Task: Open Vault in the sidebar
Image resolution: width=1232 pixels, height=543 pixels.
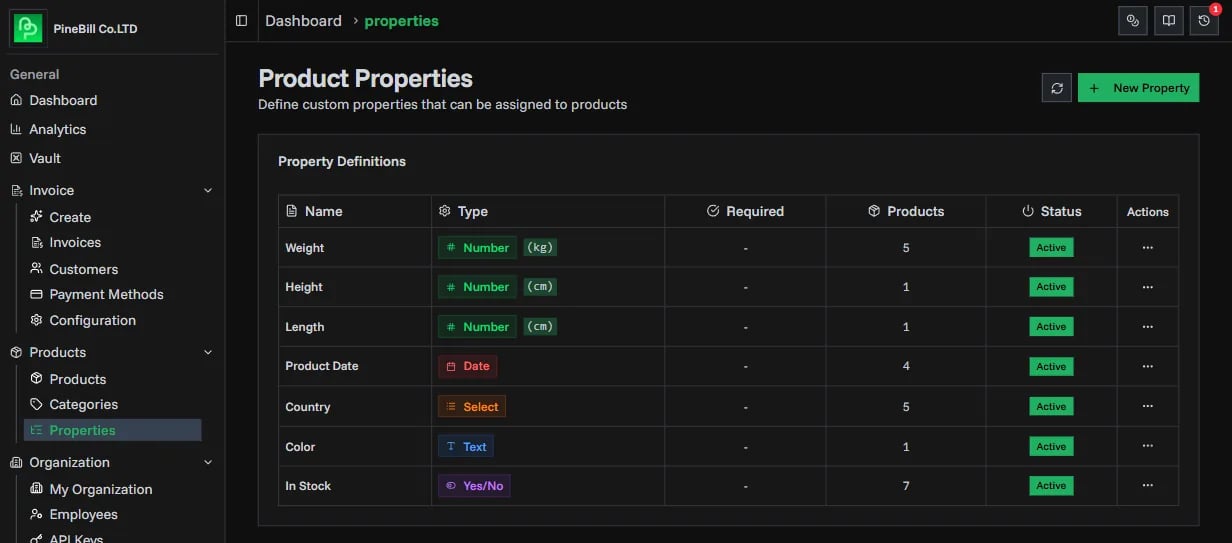Action: pyautogui.click(x=44, y=158)
